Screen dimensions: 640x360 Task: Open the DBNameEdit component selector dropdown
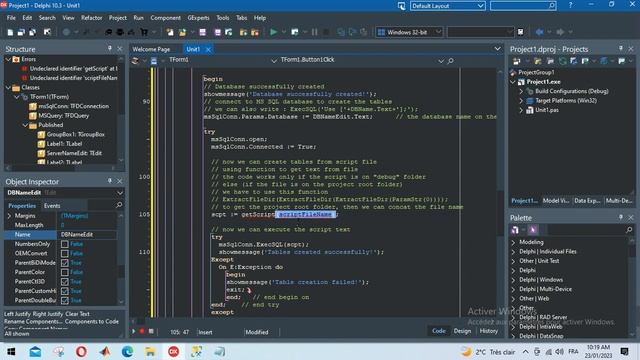tap(120, 193)
